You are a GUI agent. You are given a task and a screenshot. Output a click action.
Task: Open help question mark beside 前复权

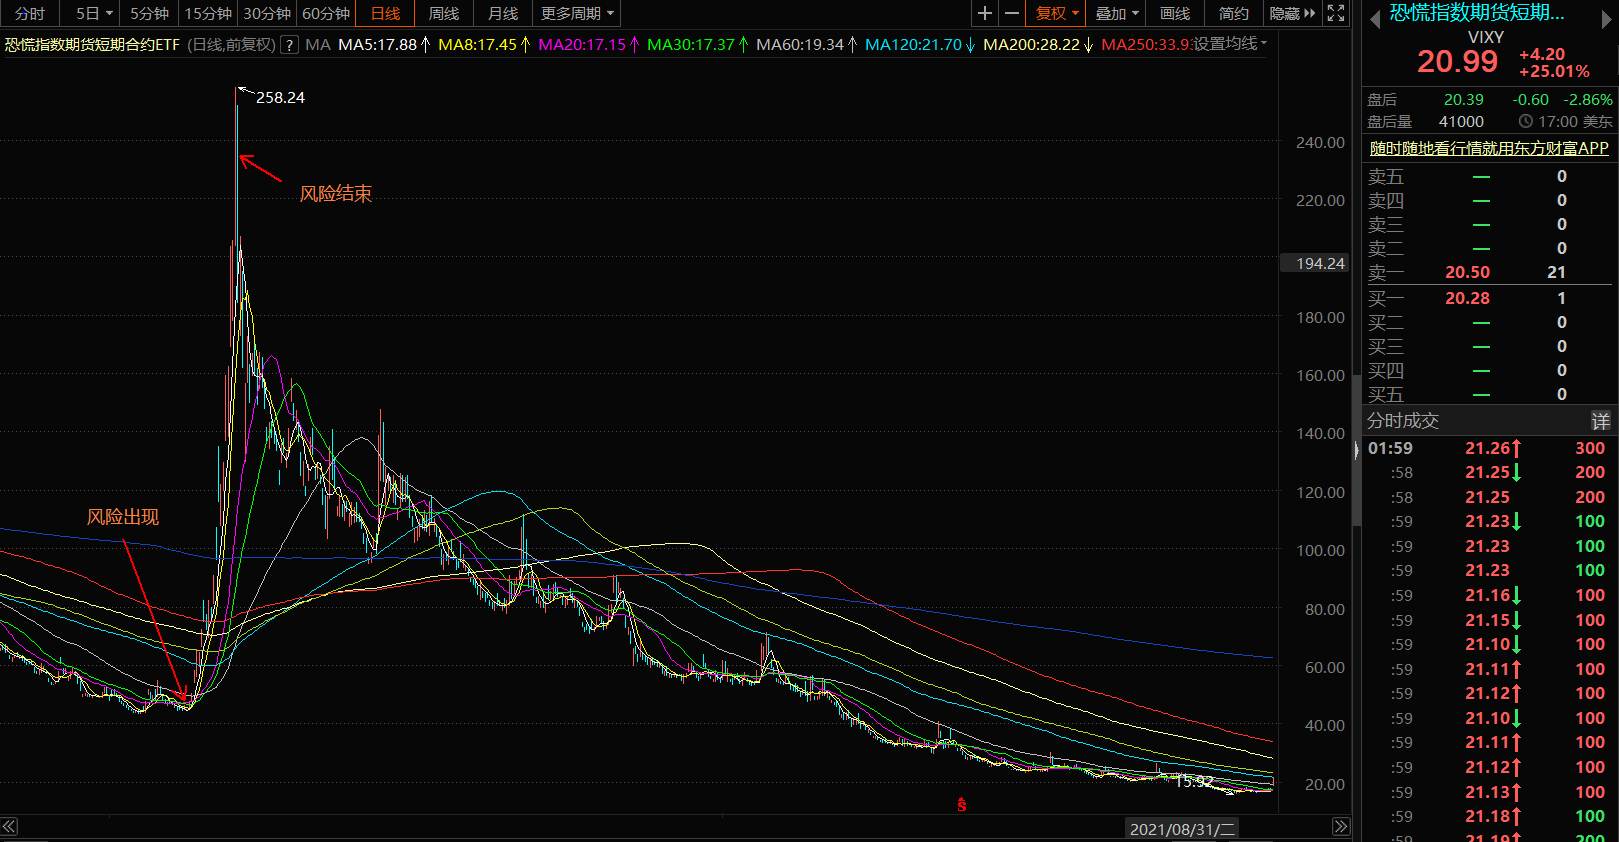[289, 44]
